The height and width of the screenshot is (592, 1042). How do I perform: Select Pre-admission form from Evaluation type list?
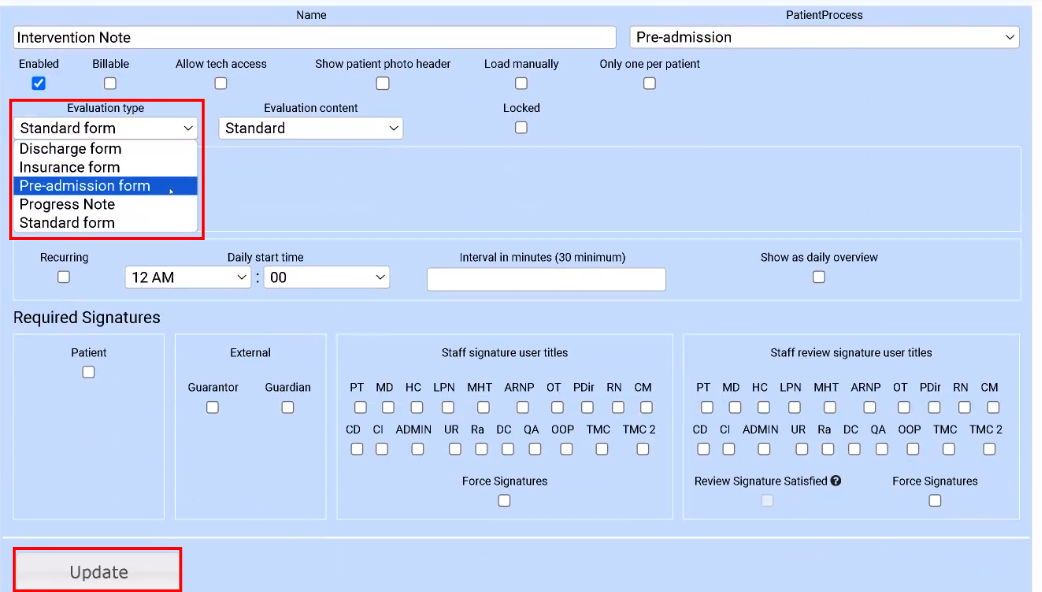tap(85, 185)
